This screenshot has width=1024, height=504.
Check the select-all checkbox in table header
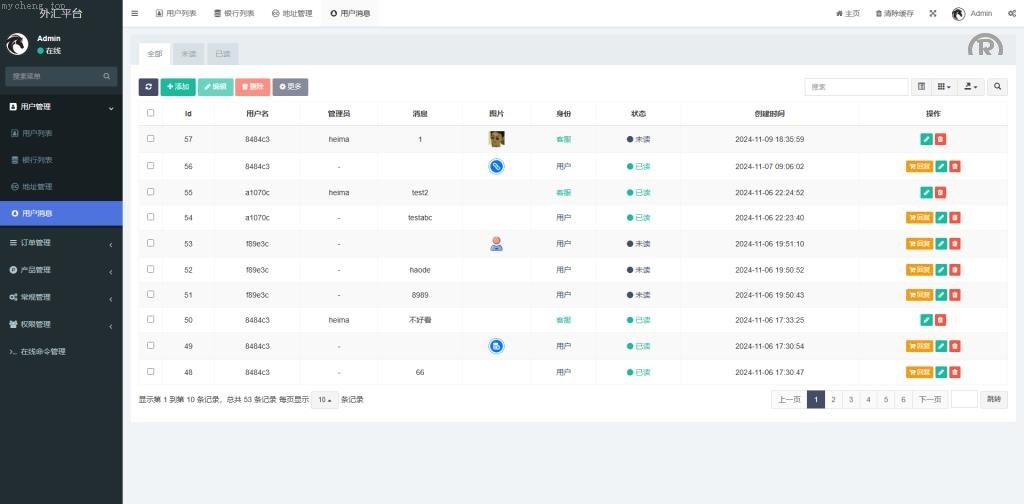point(151,113)
